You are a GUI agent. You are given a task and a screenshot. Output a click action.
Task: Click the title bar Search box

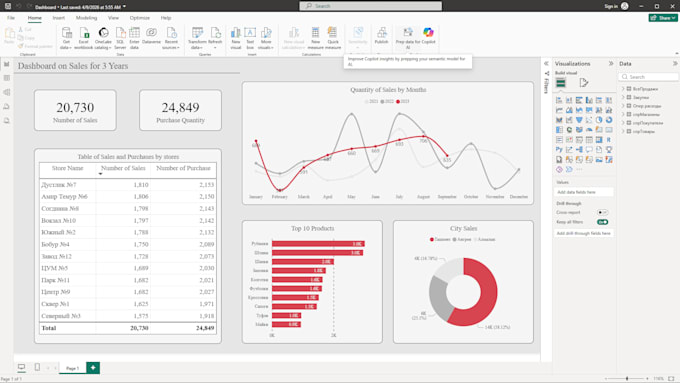(x=370, y=6)
